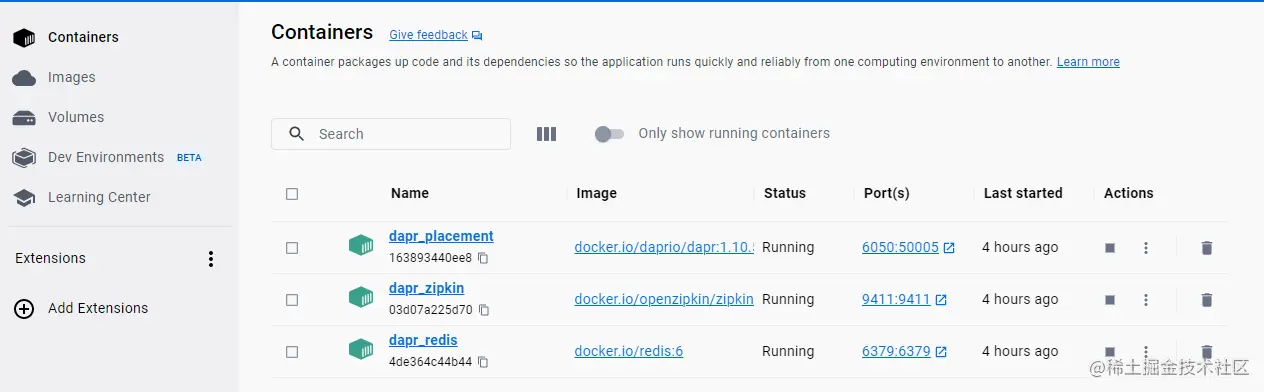
Task: Copy the dapr_placement container ID
Action: [x=483, y=258]
